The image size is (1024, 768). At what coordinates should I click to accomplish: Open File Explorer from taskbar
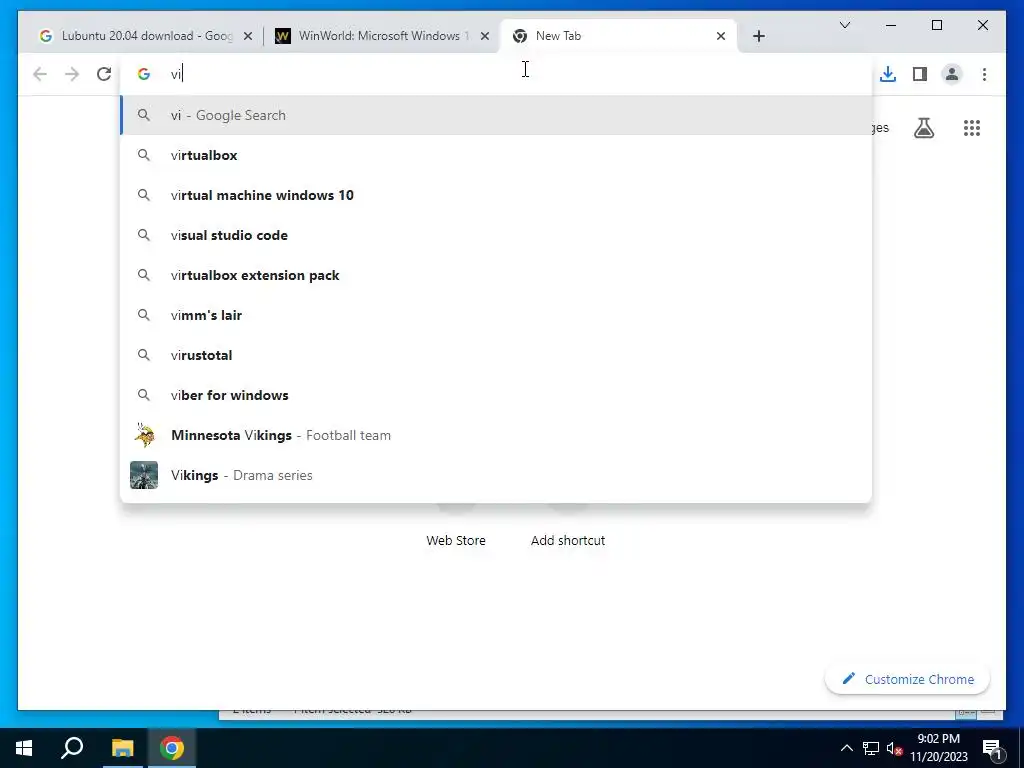coord(122,748)
